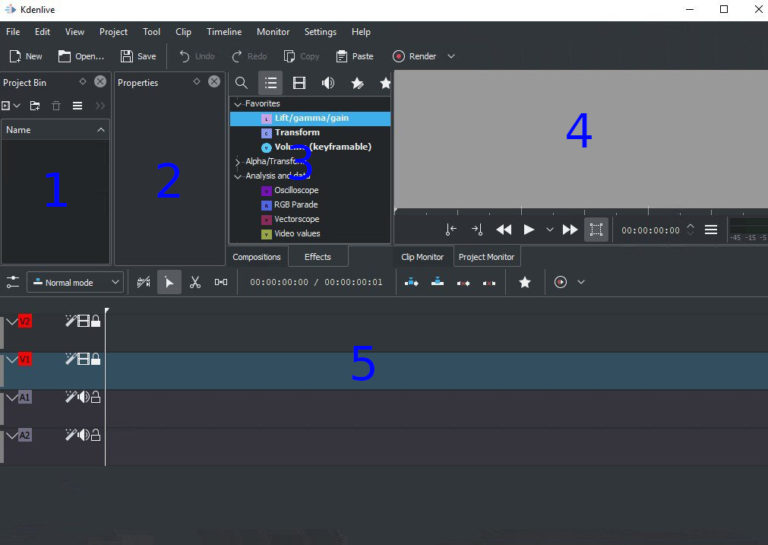Click the Paste toolbar button
The image size is (768, 545).
click(x=355, y=56)
